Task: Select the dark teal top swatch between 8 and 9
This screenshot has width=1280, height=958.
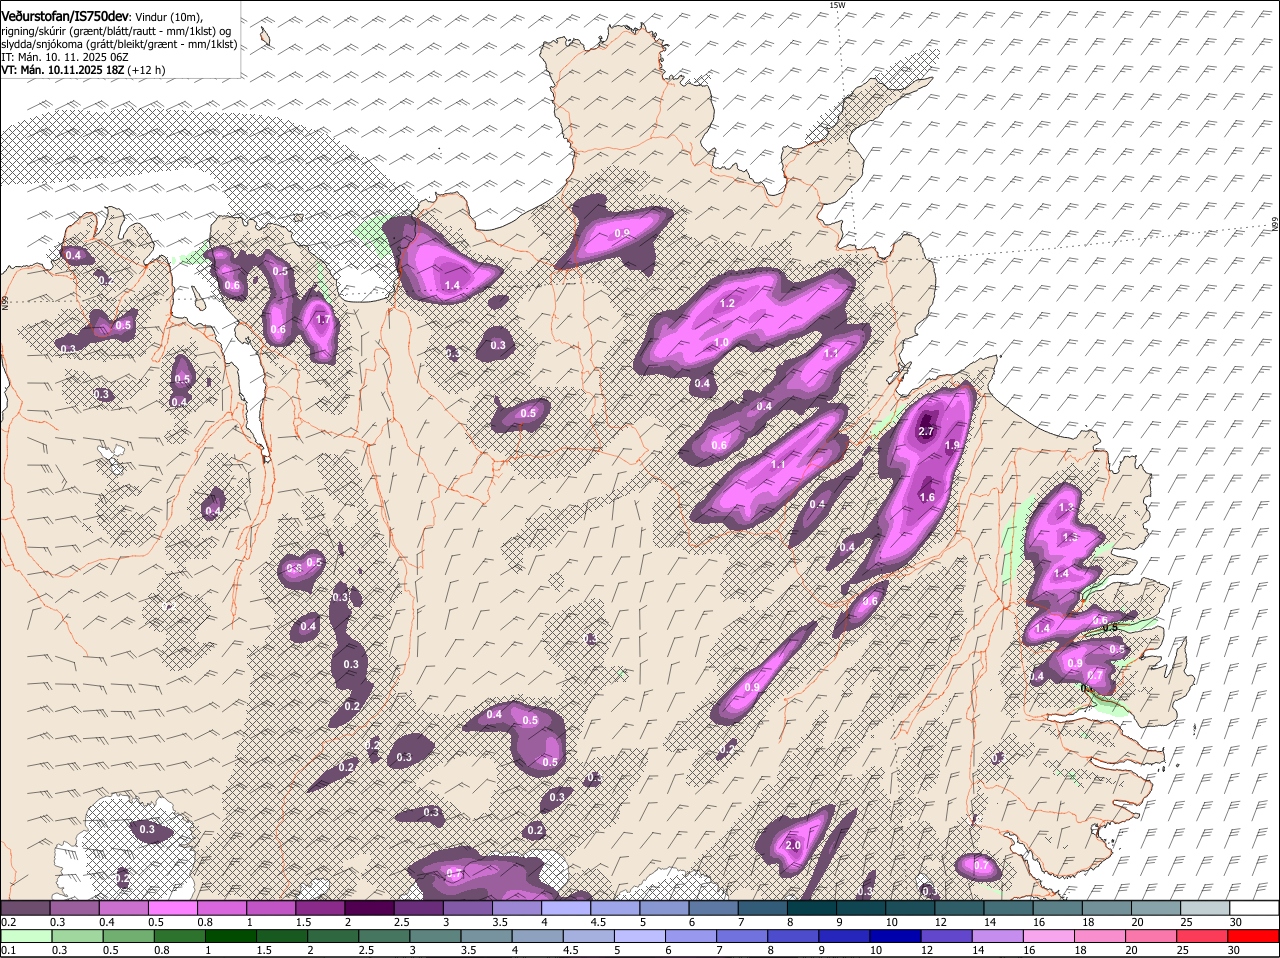Action: (810, 908)
